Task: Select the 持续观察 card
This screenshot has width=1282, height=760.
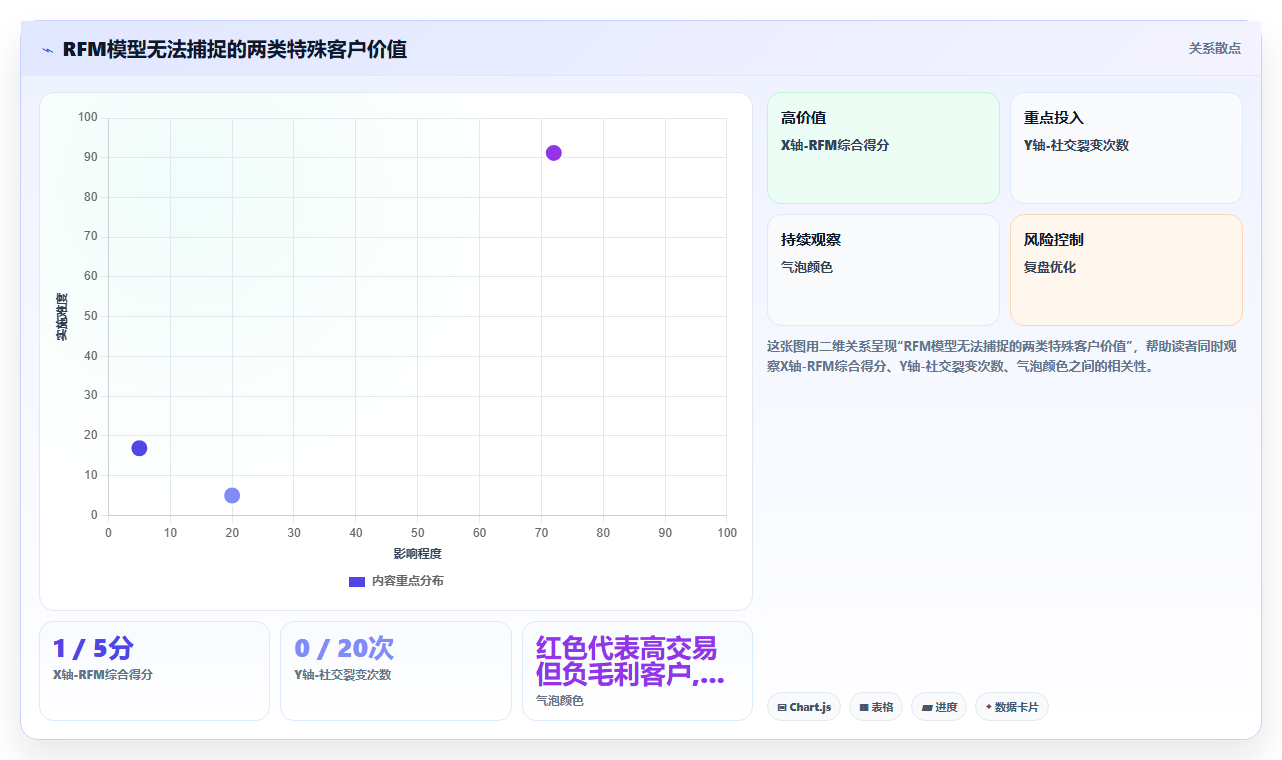Action: pos(883,270)
